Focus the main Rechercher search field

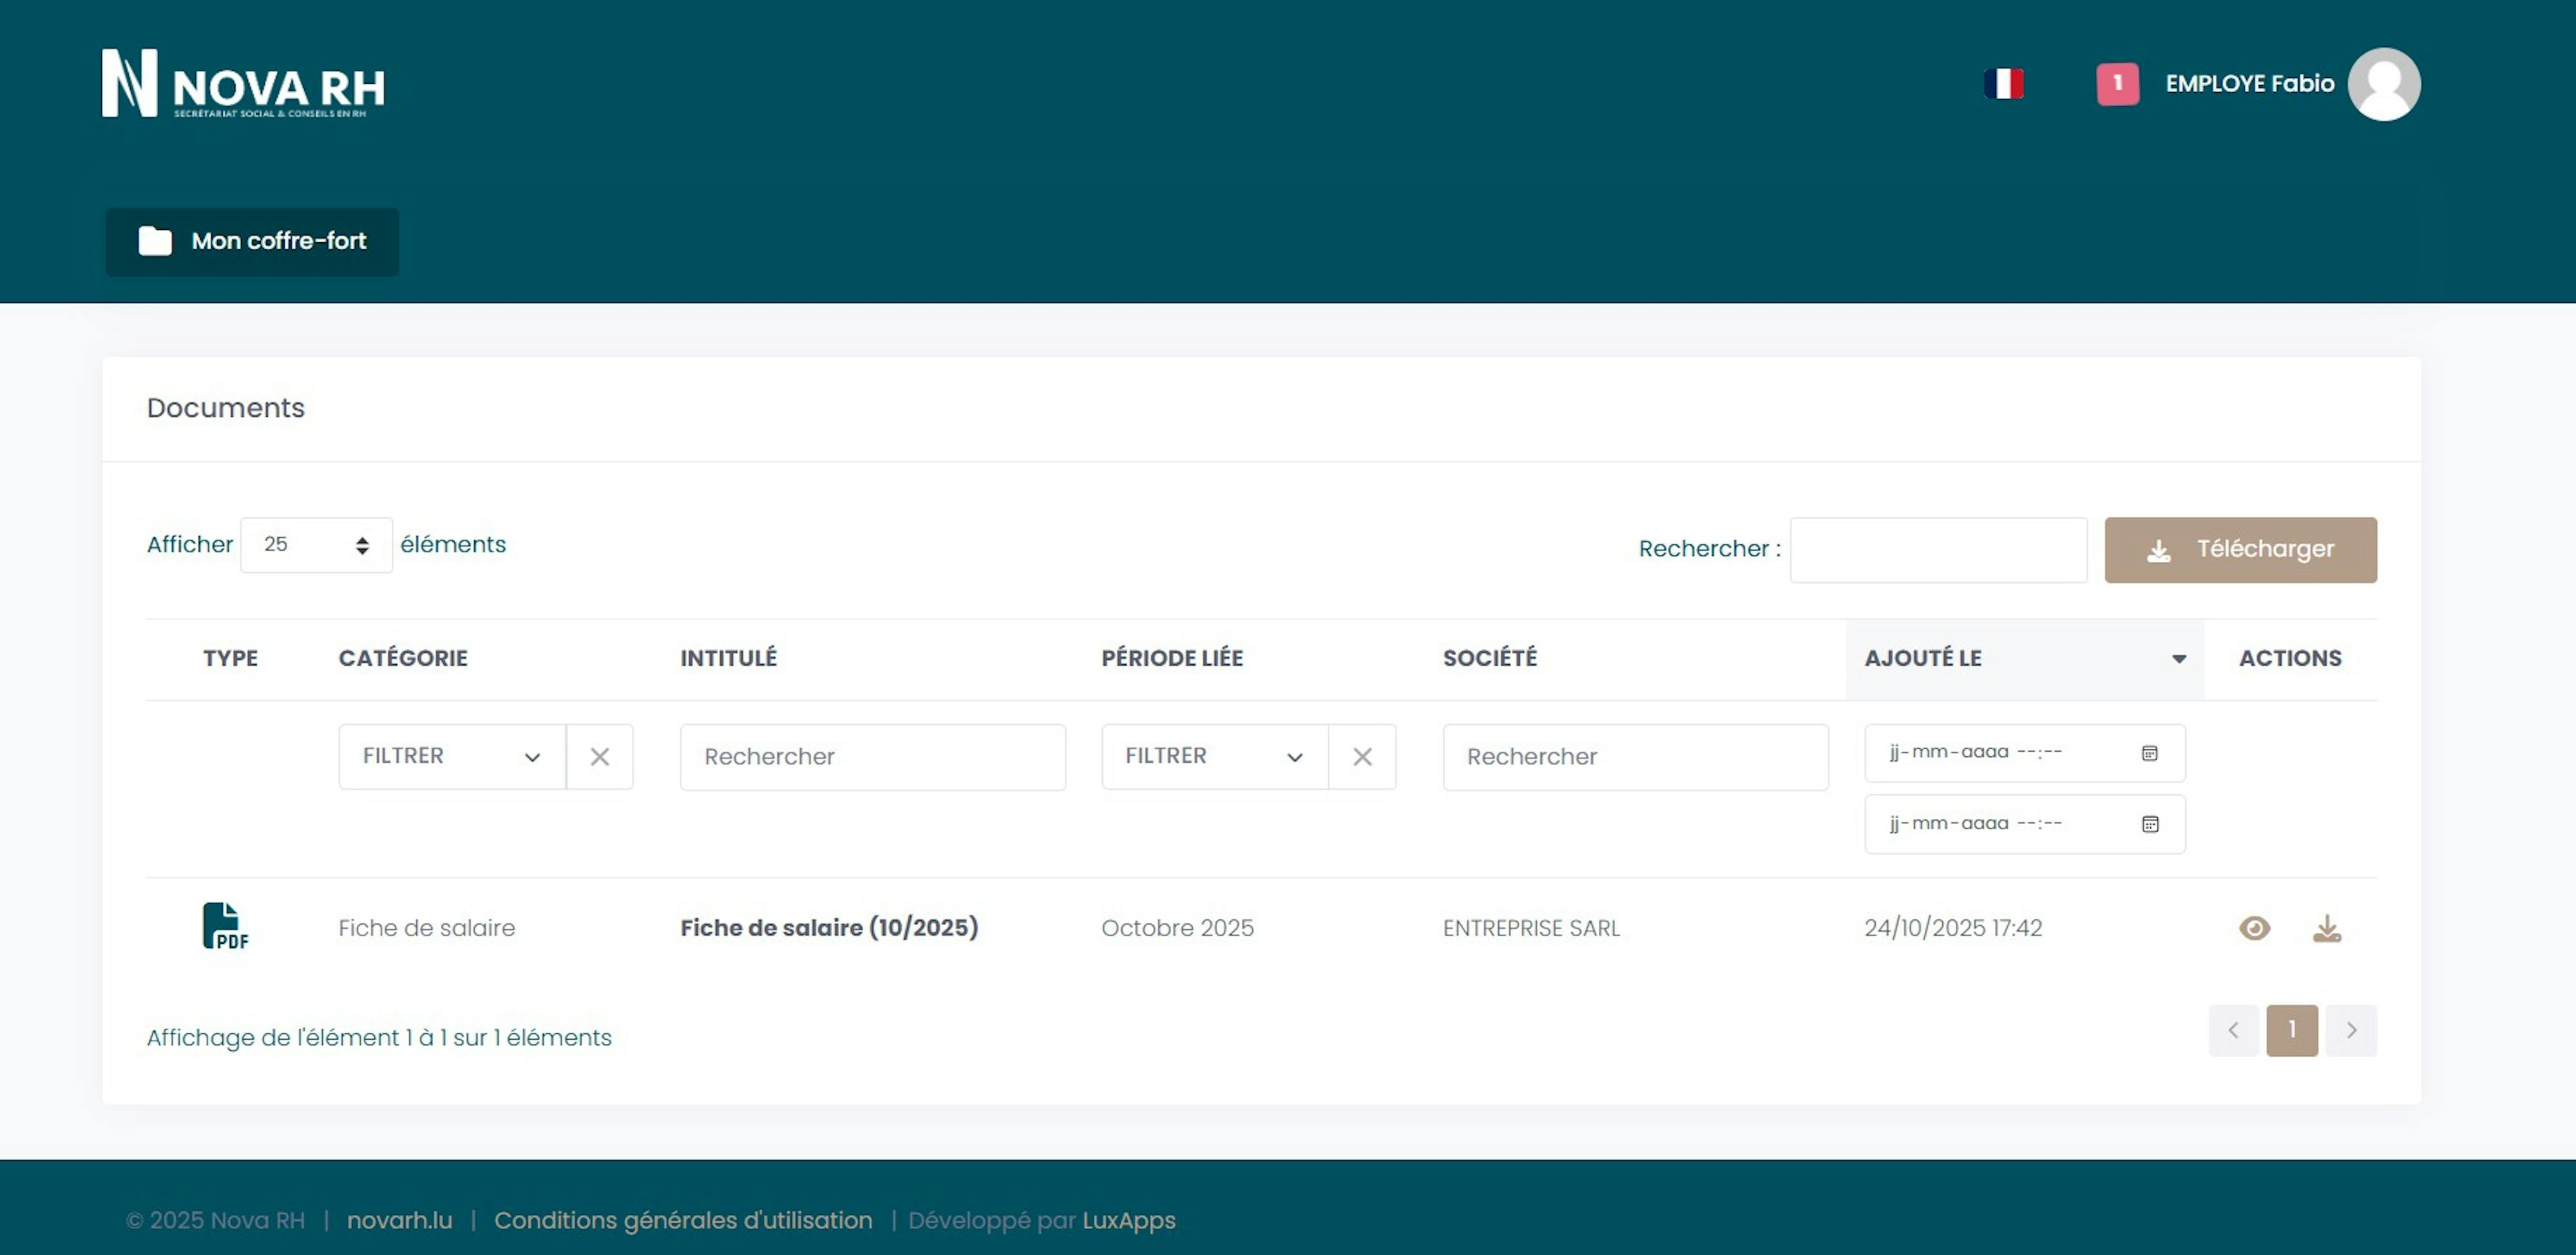coord(1938,550)
